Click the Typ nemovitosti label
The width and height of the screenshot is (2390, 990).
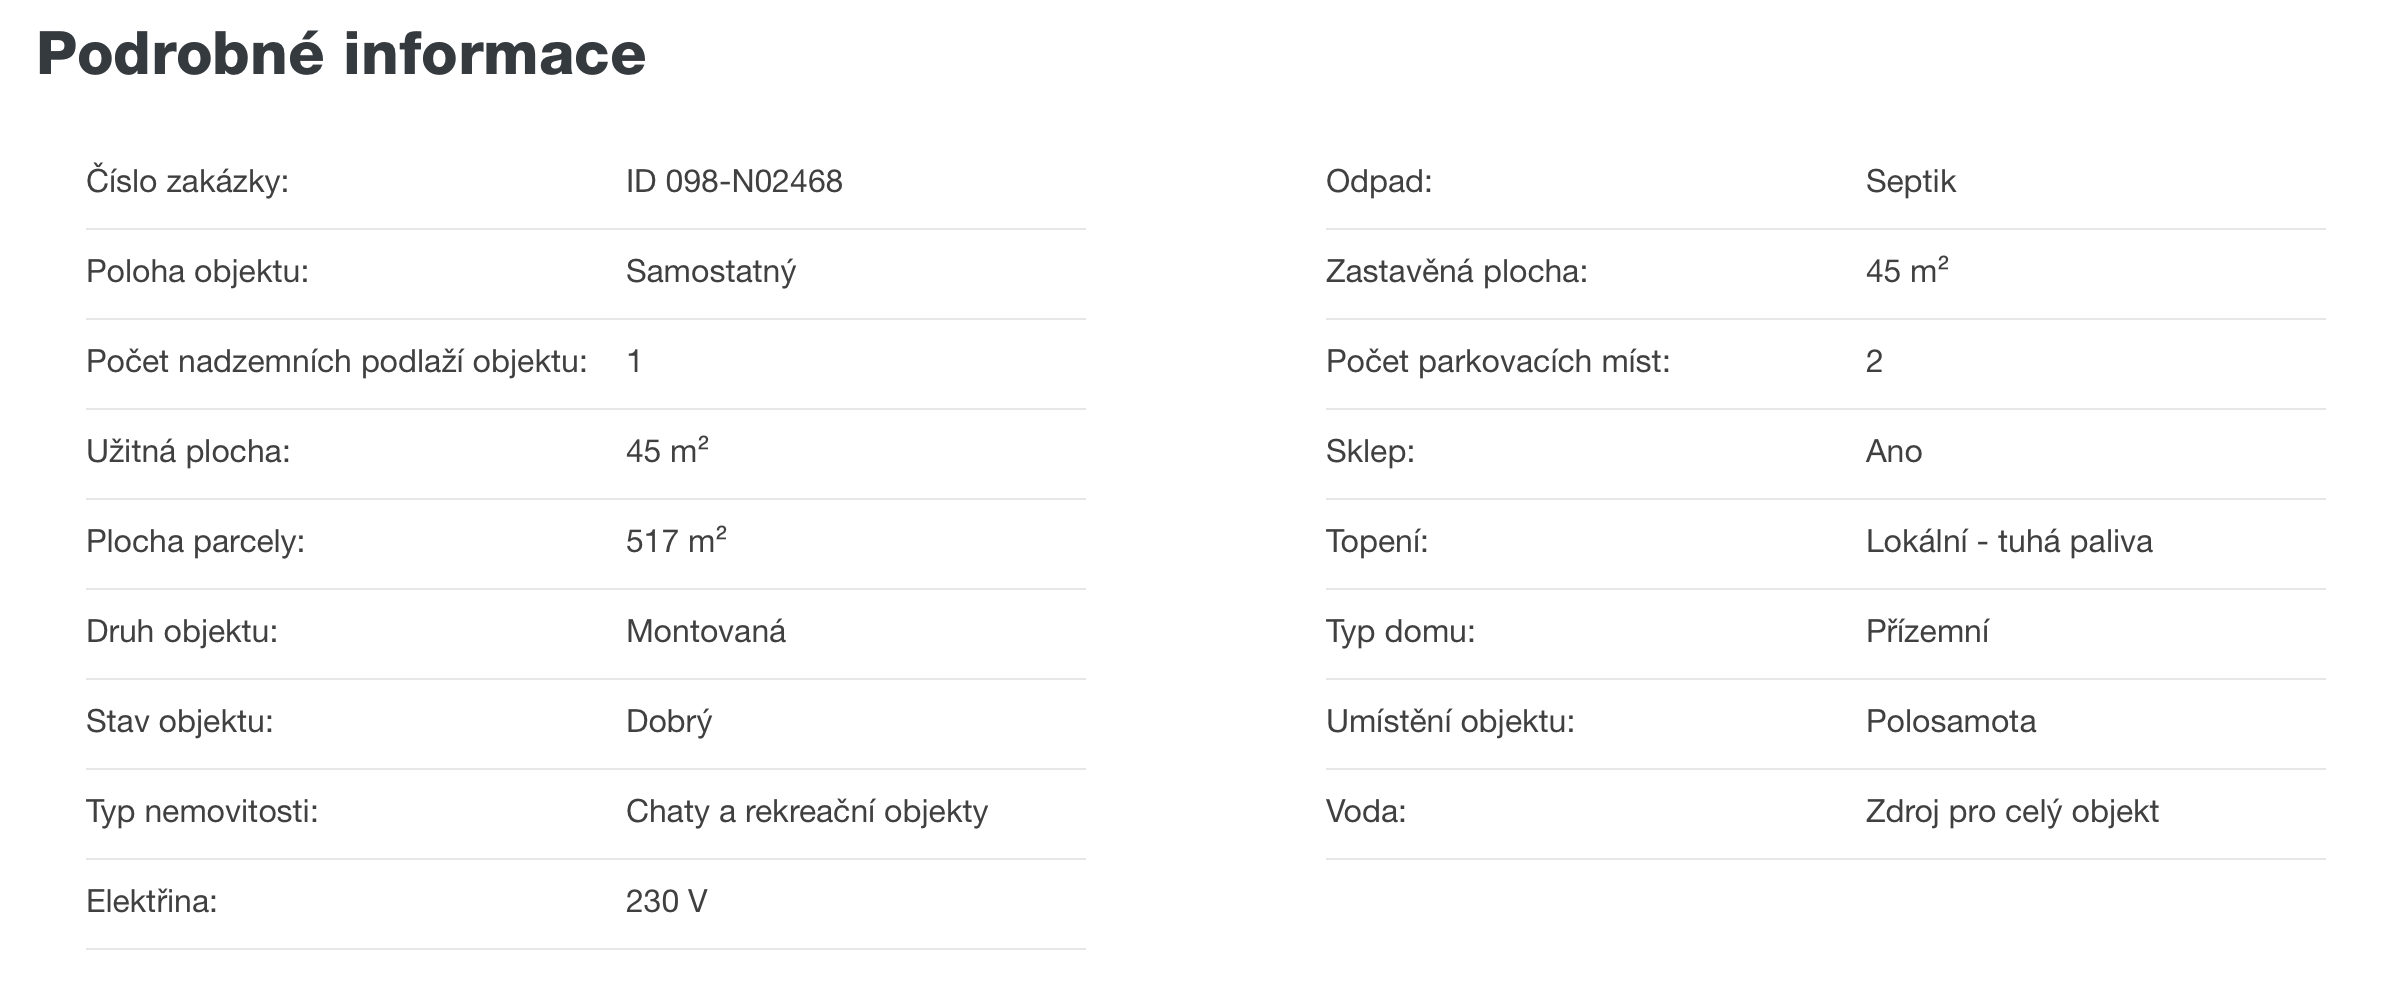pos(202,812)
